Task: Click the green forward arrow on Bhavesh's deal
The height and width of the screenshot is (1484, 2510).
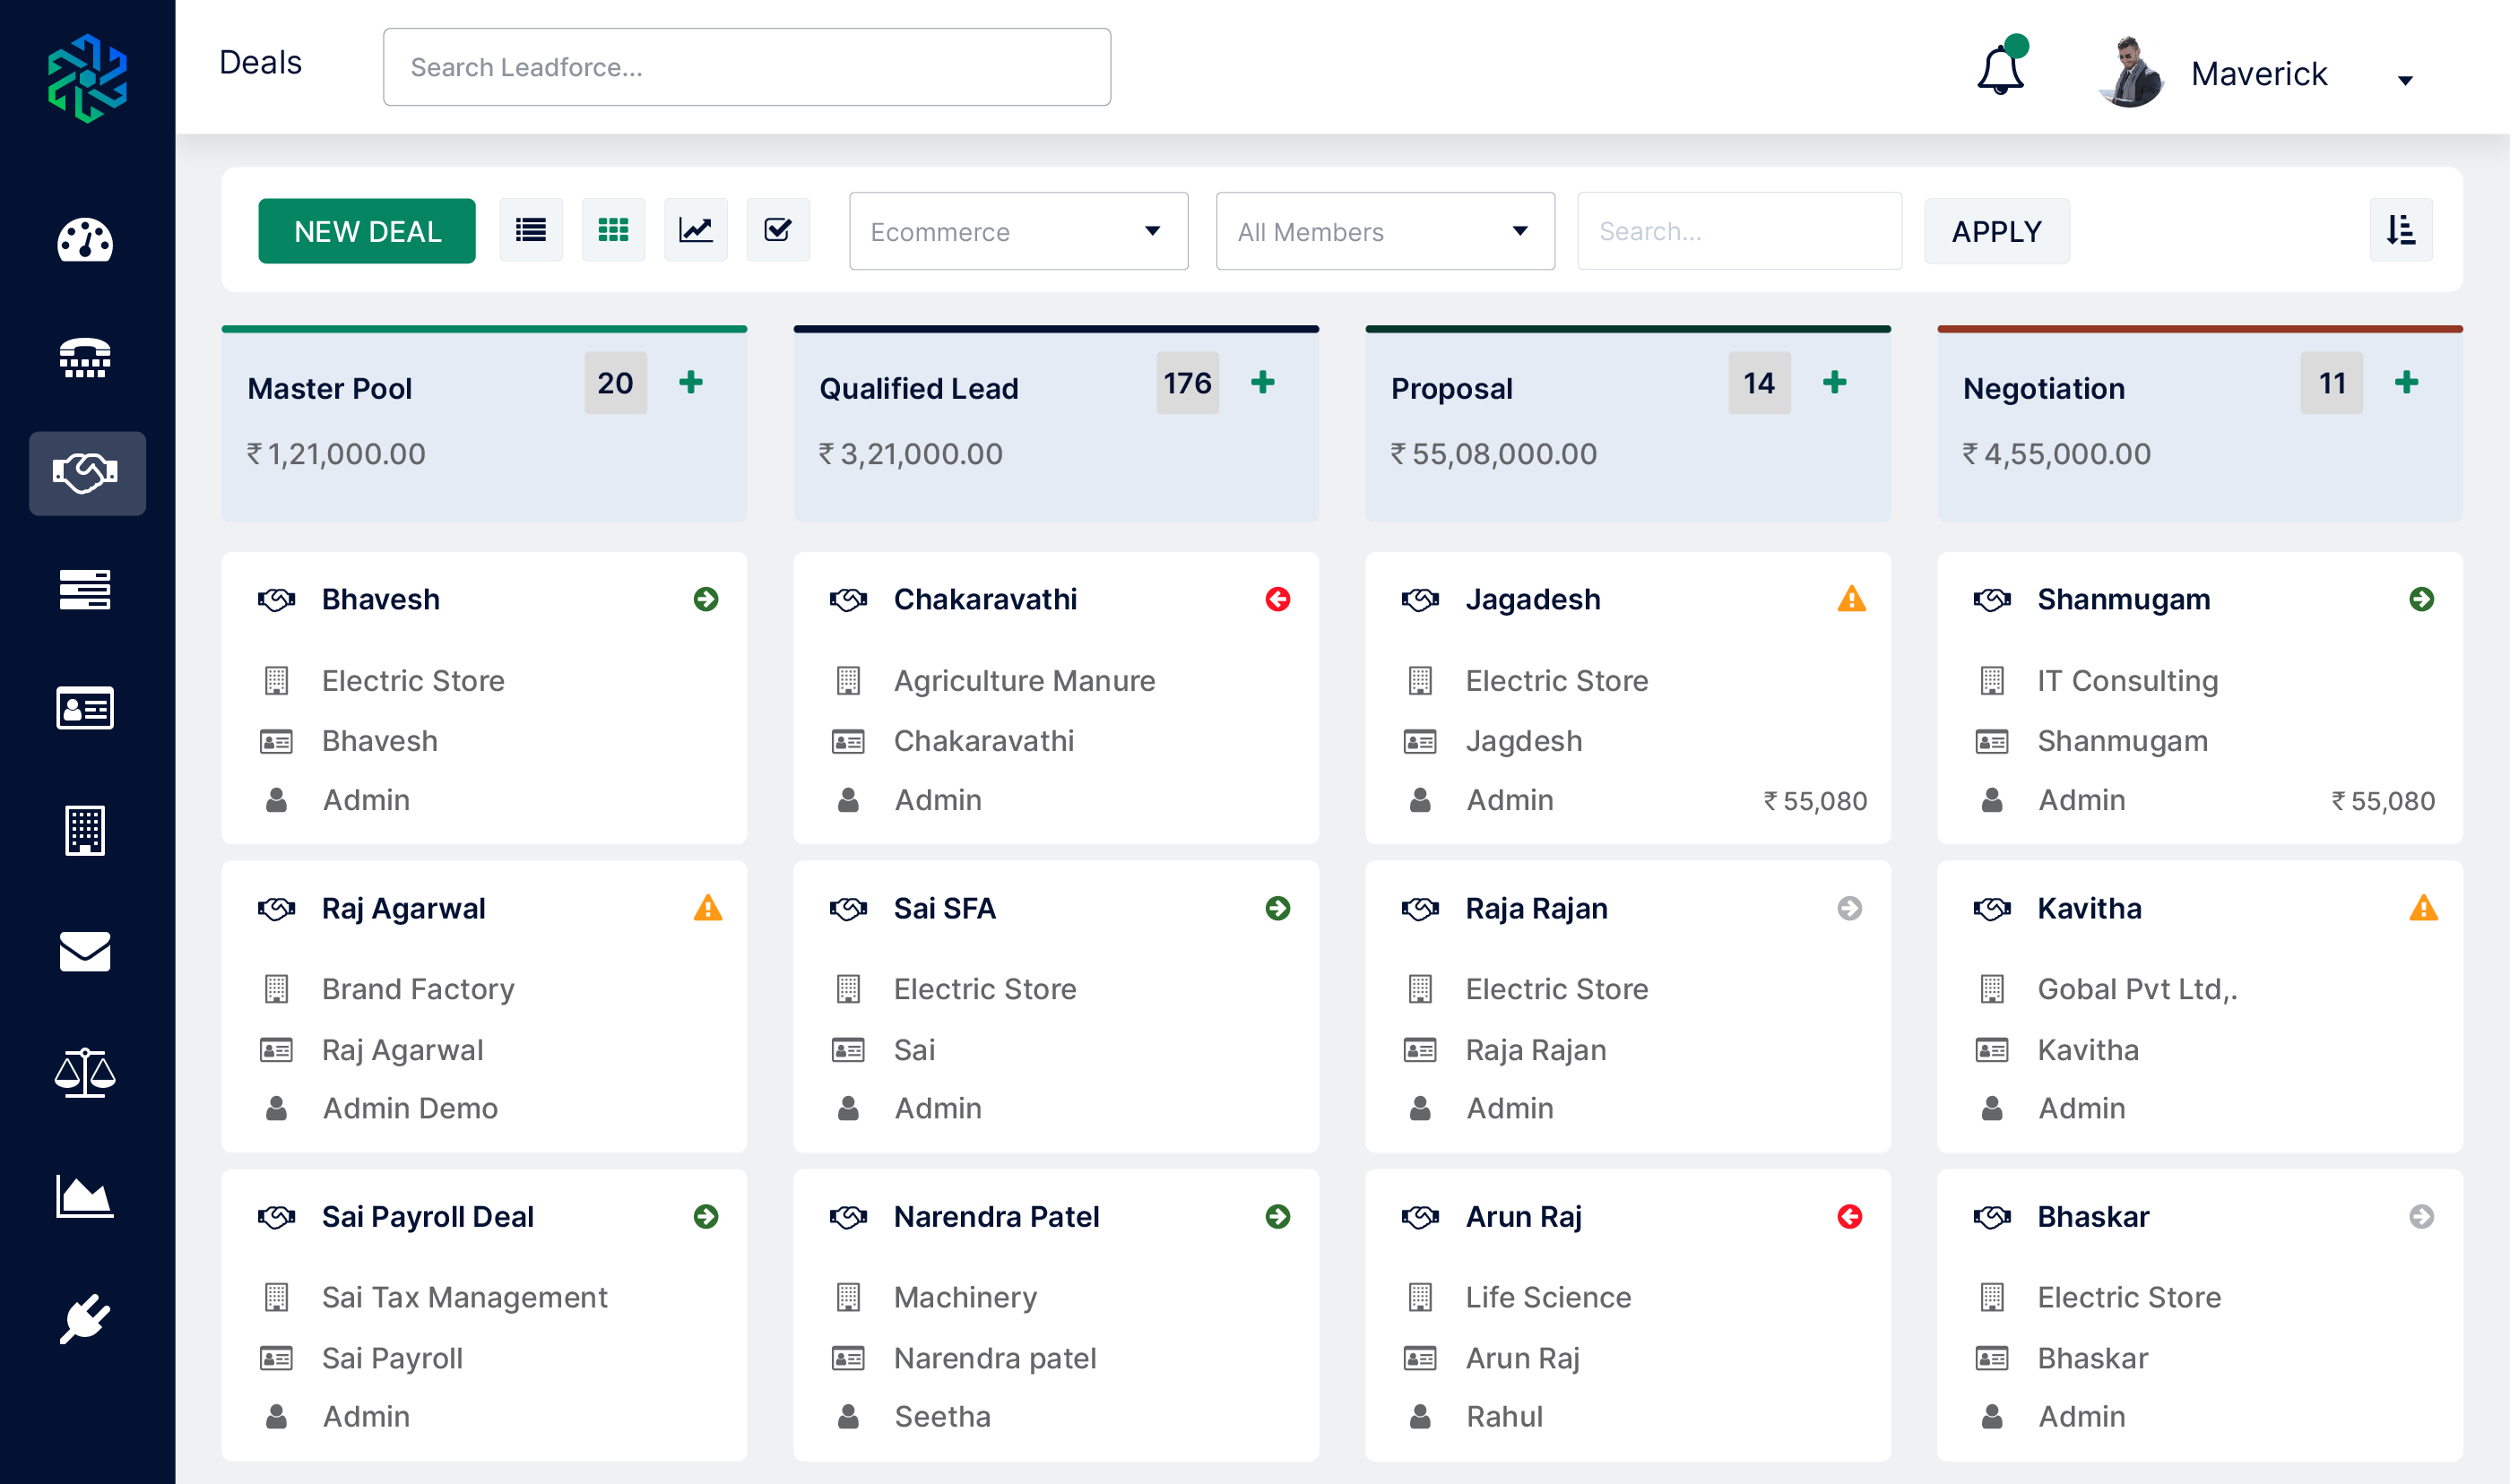Action: [x=707, y=598]
